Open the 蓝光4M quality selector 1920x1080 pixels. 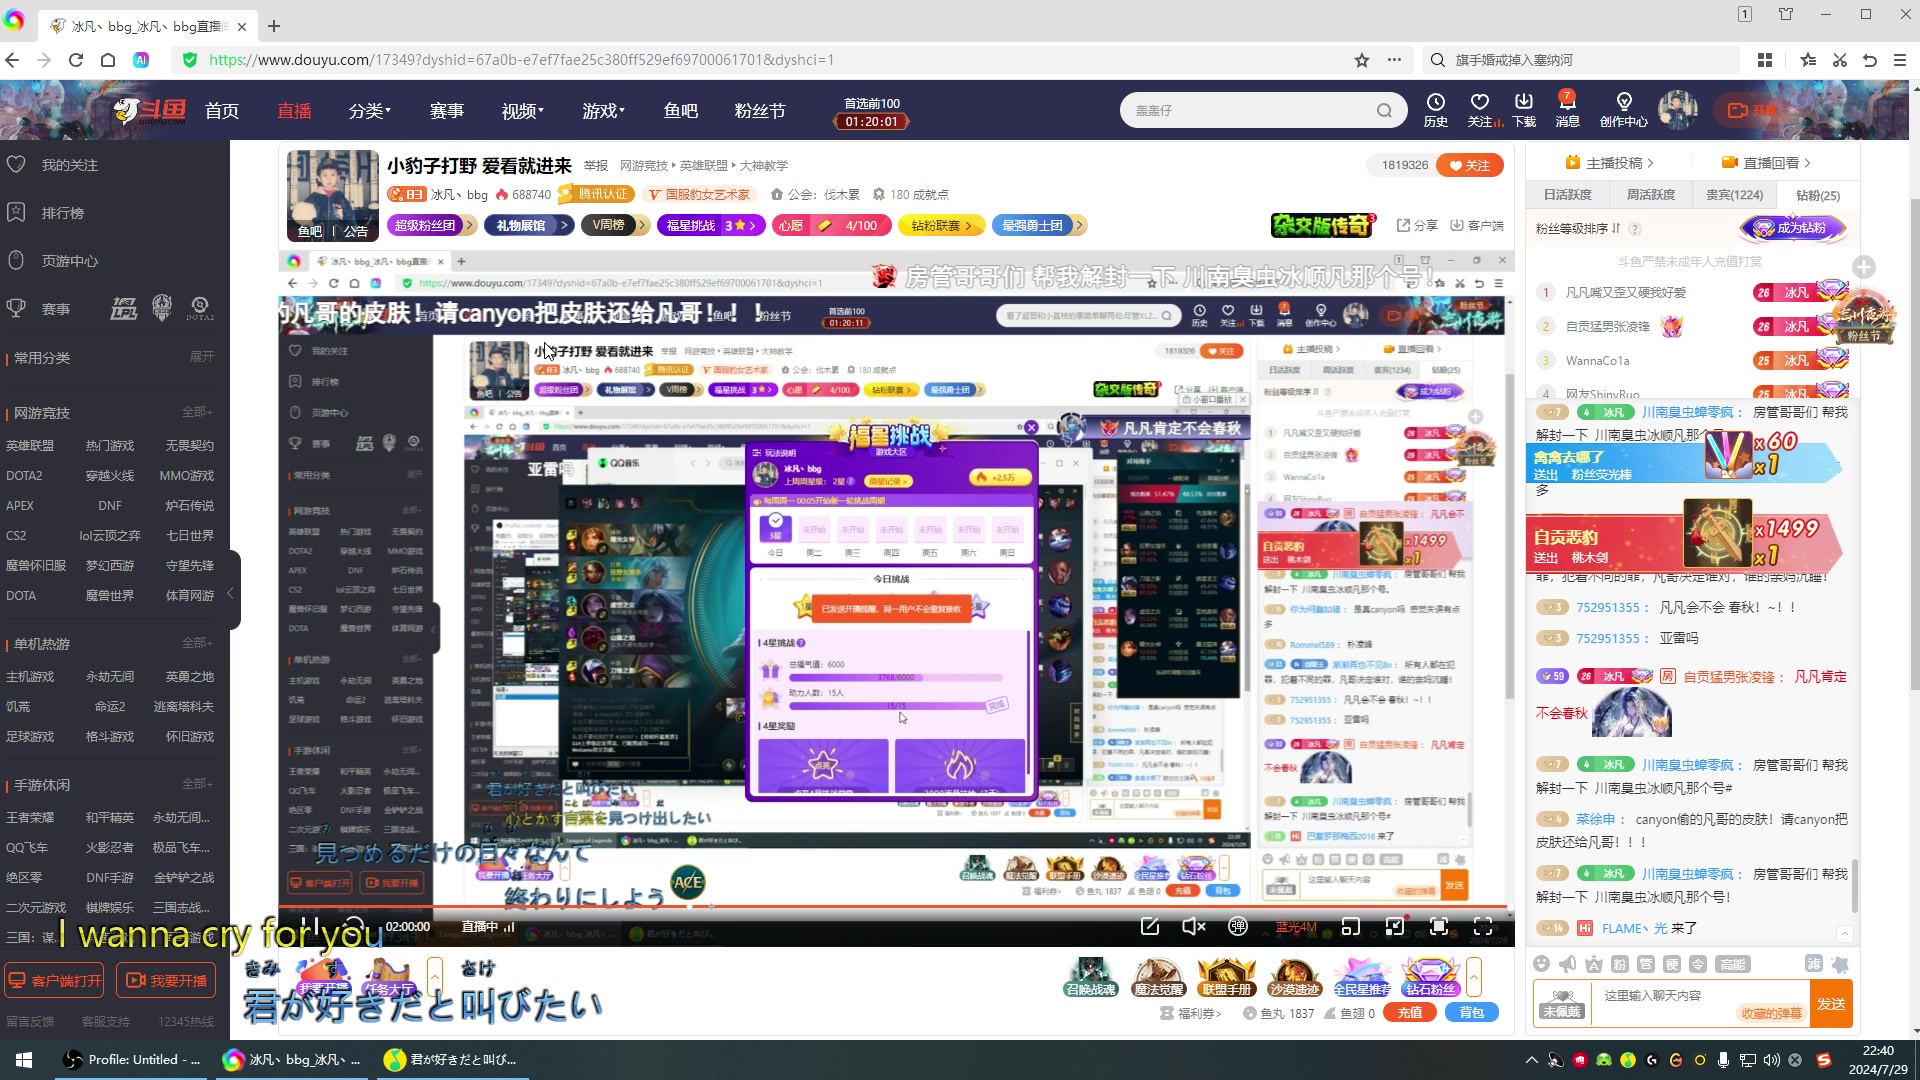(1296, 927)
